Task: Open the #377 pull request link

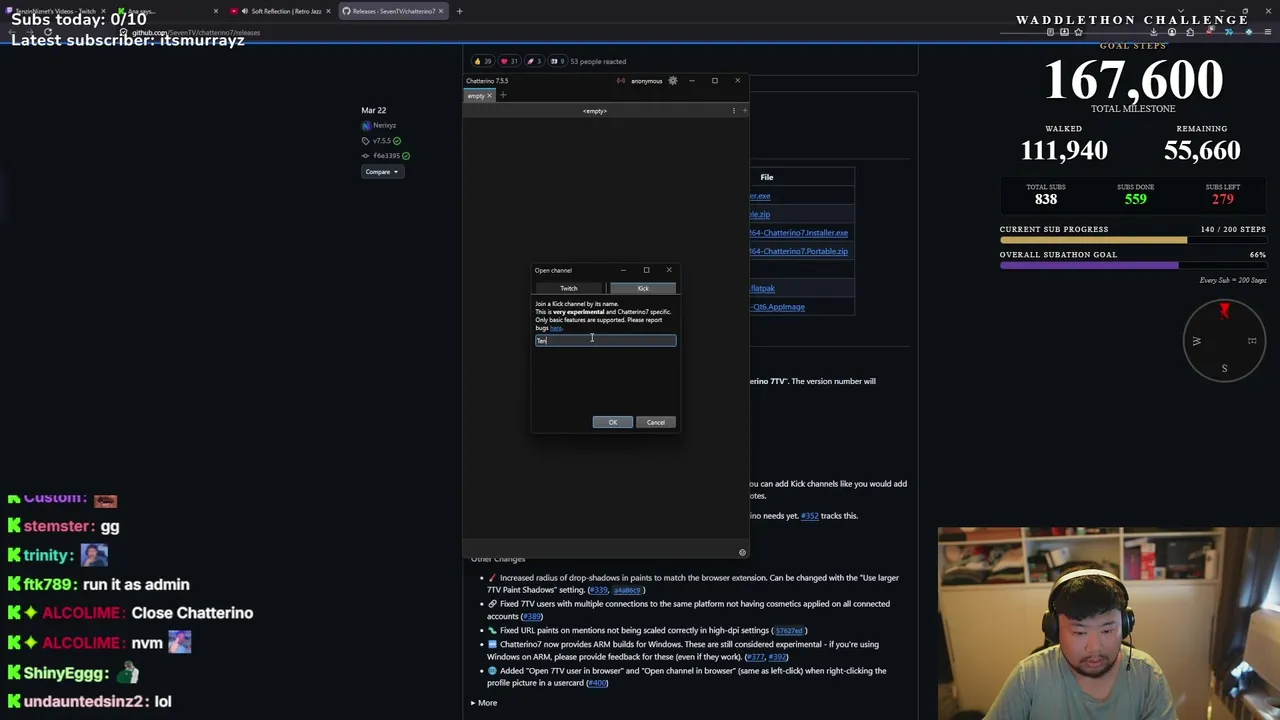Action: point(755,657)
